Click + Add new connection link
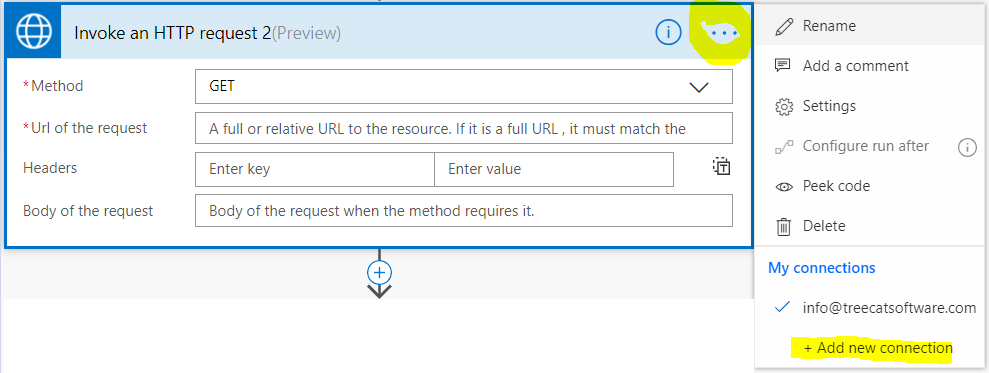989x373 pixels. click(878, 348)
